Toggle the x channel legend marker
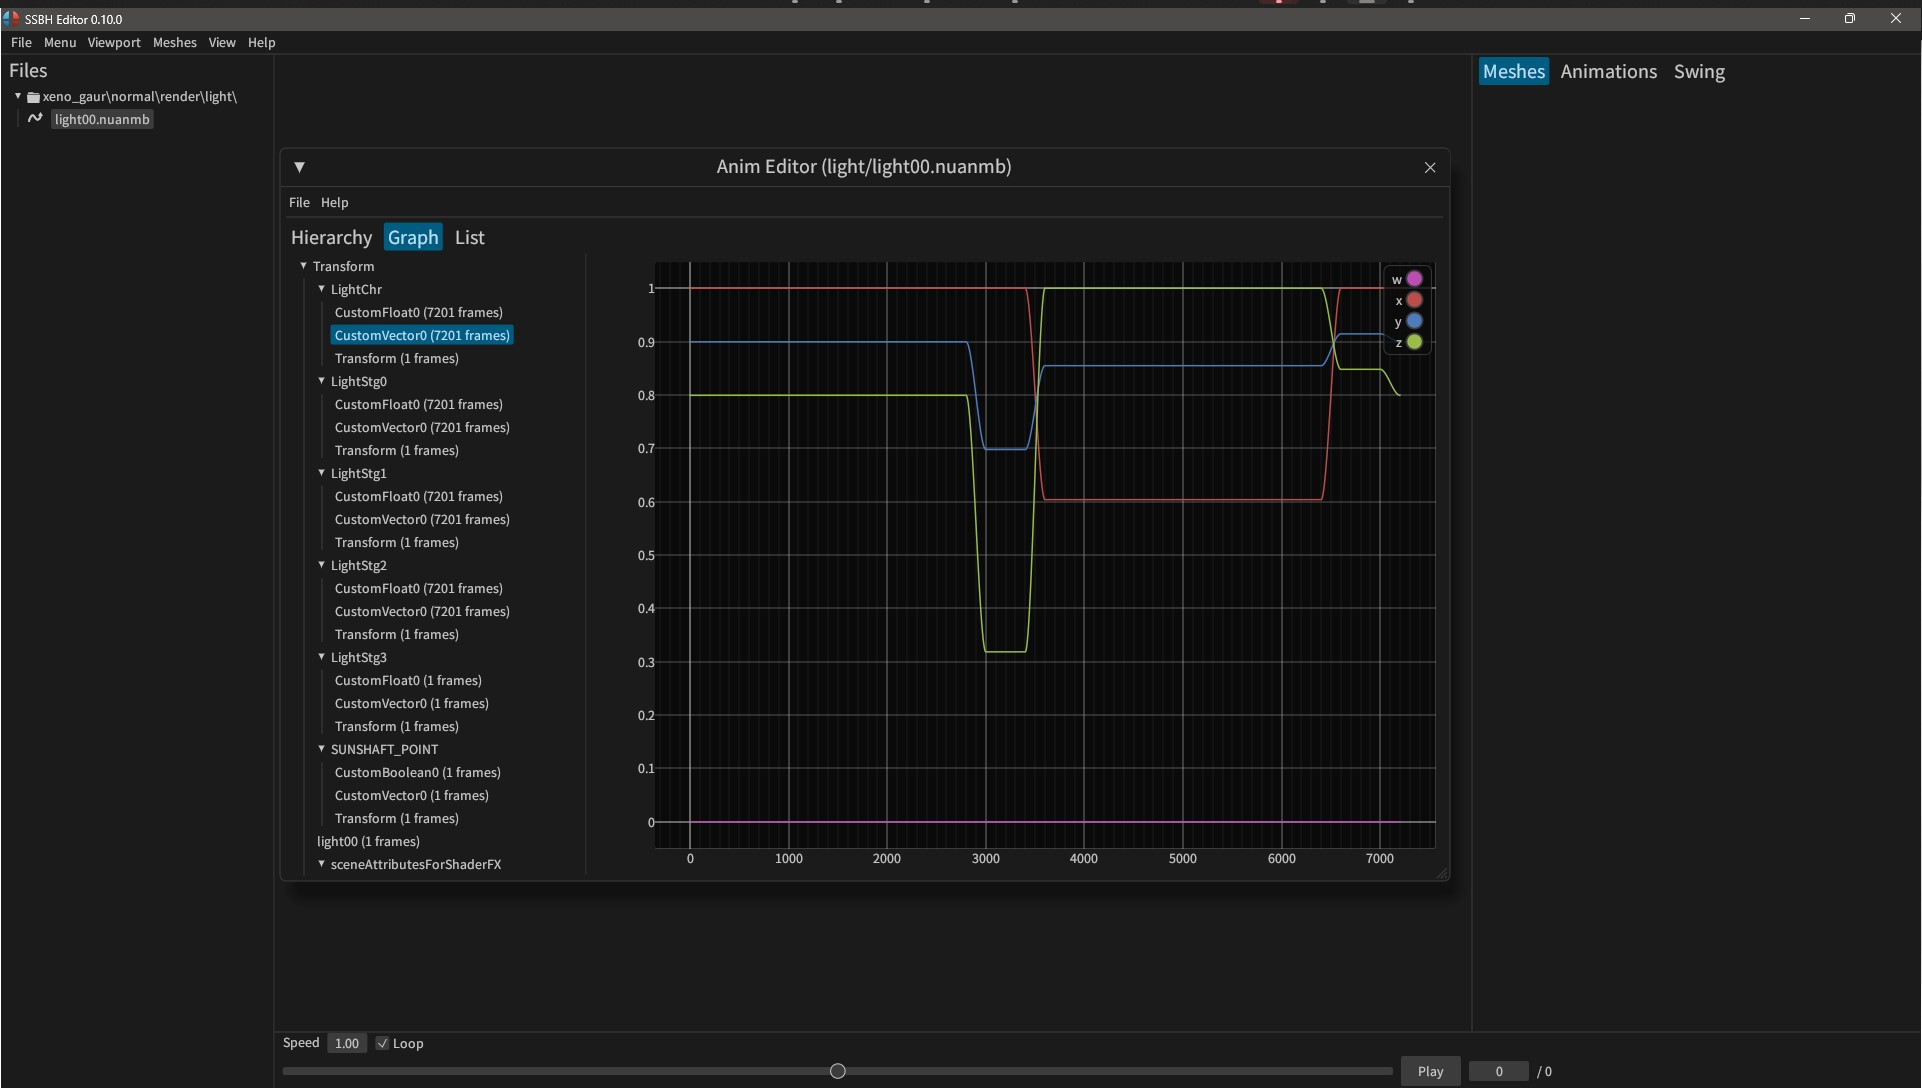This screenshot has height=1088, width=1922. coord(1414,300)
